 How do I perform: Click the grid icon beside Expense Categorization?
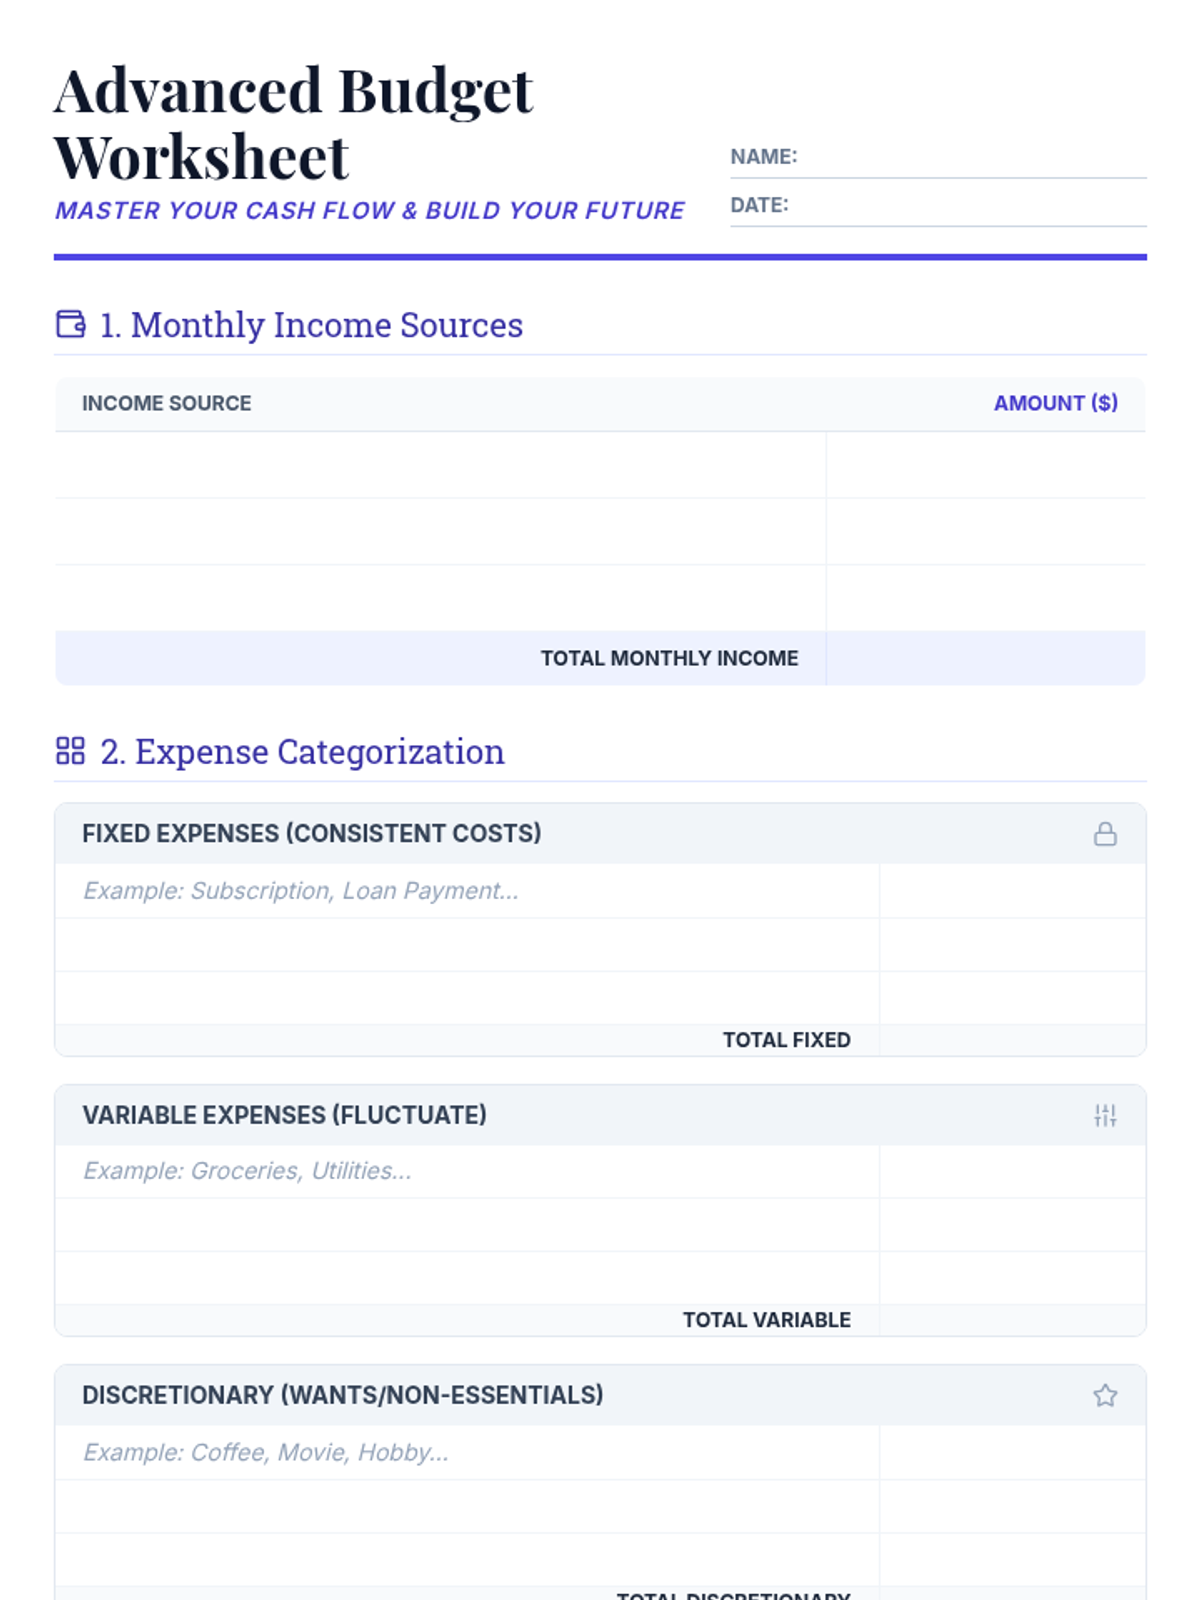70,751
